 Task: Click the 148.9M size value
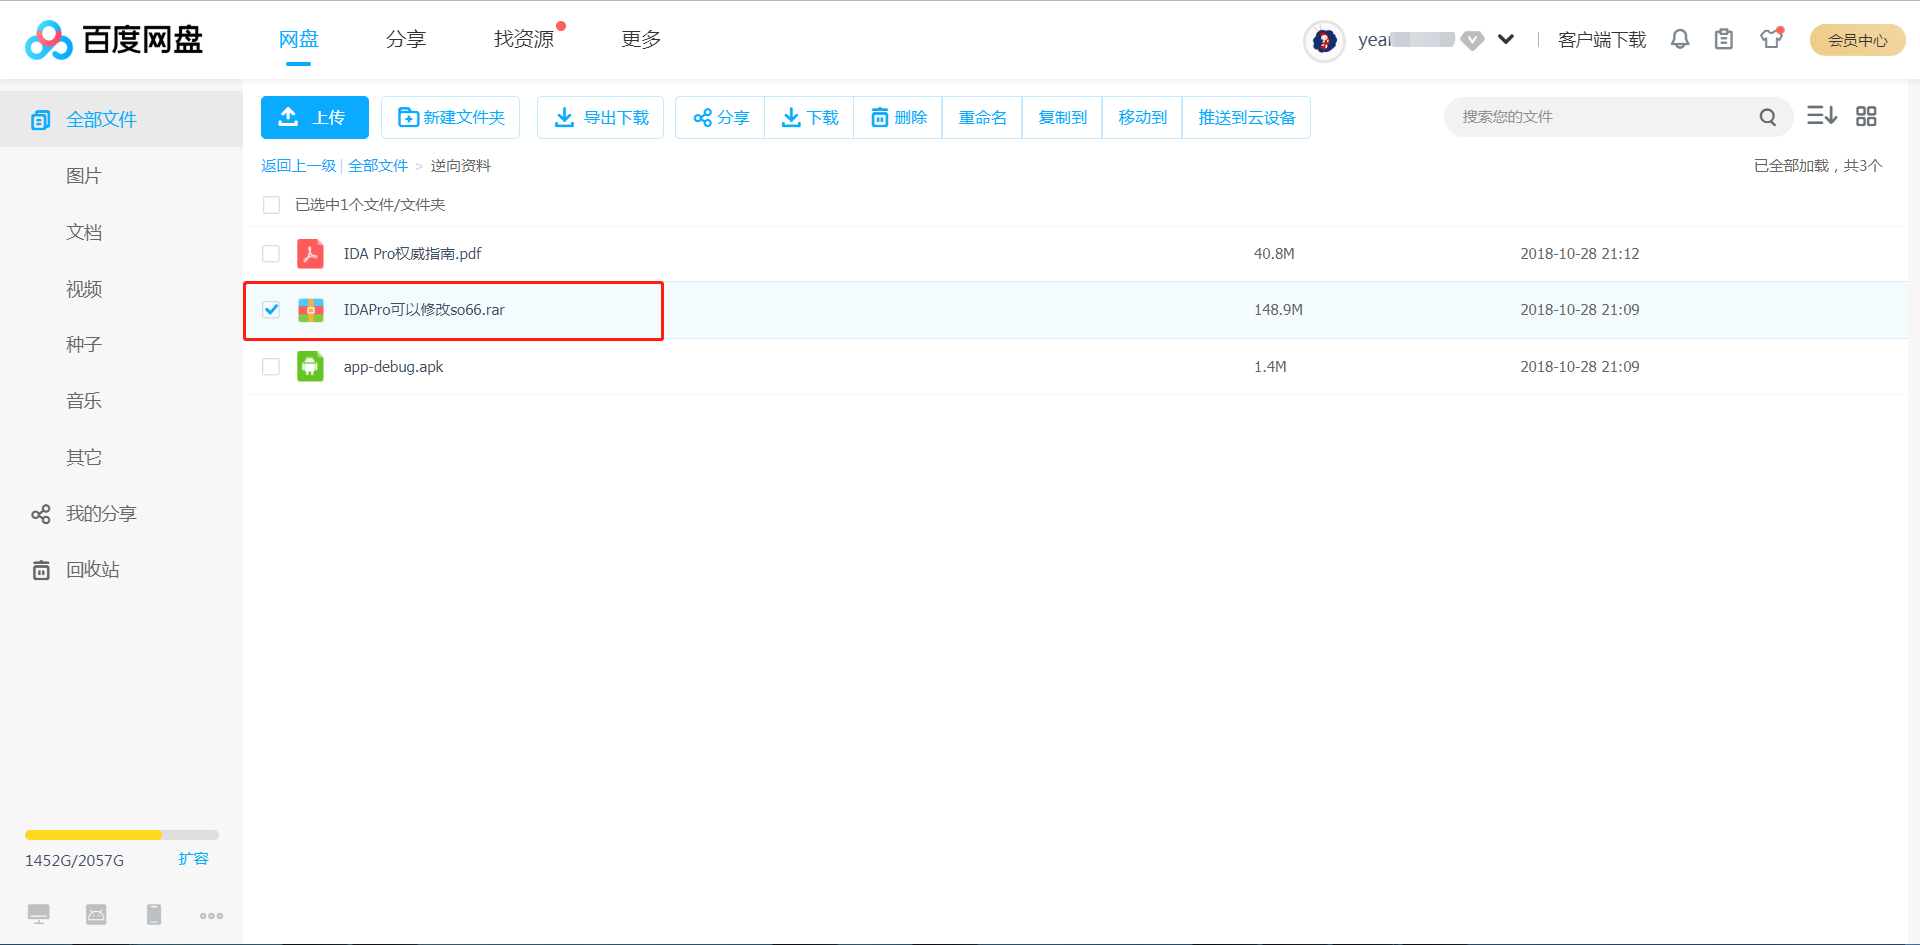(1278, 310)
